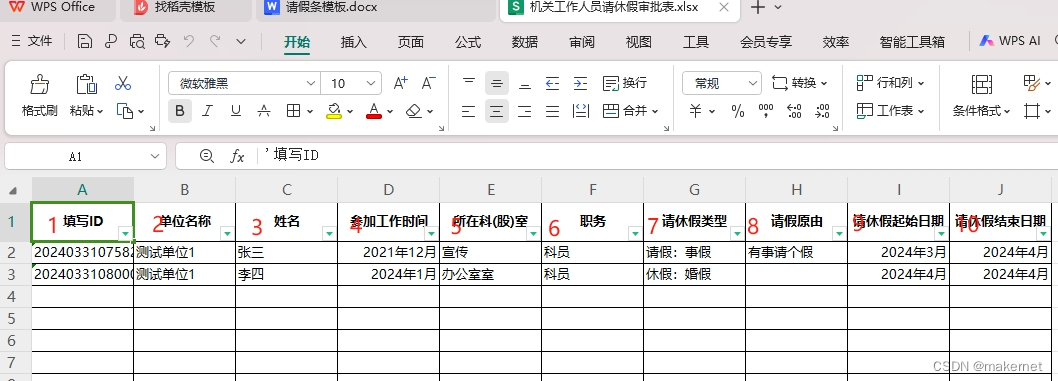Open the font size 10 dropdown

(371, 83)
